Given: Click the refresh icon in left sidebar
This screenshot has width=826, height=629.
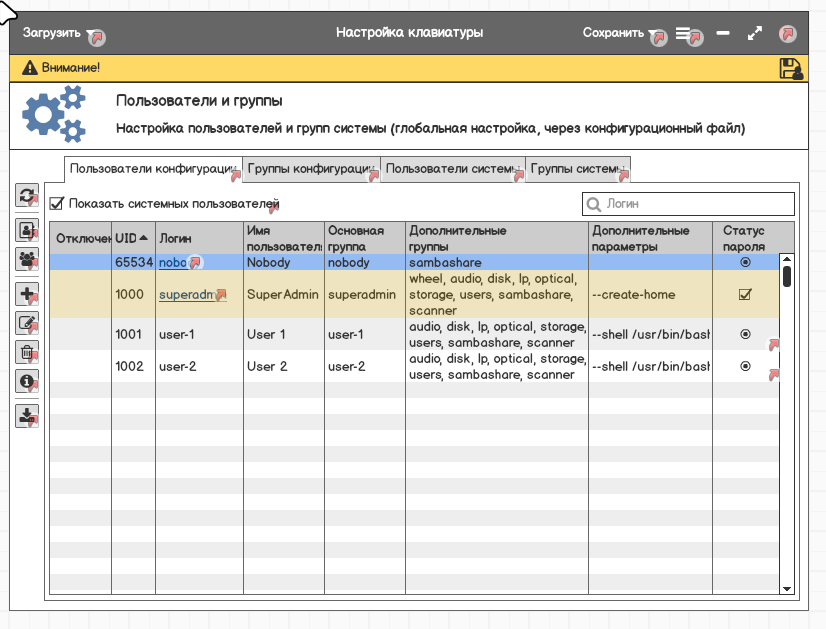Looking at the screenshot, I should pos(27,196).
